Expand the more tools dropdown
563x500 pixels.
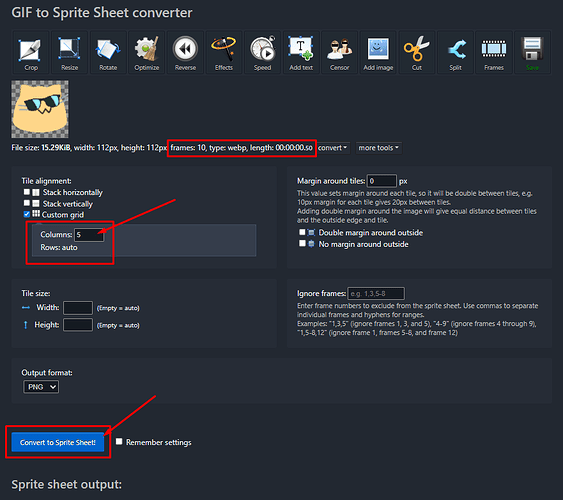(379, 148)
